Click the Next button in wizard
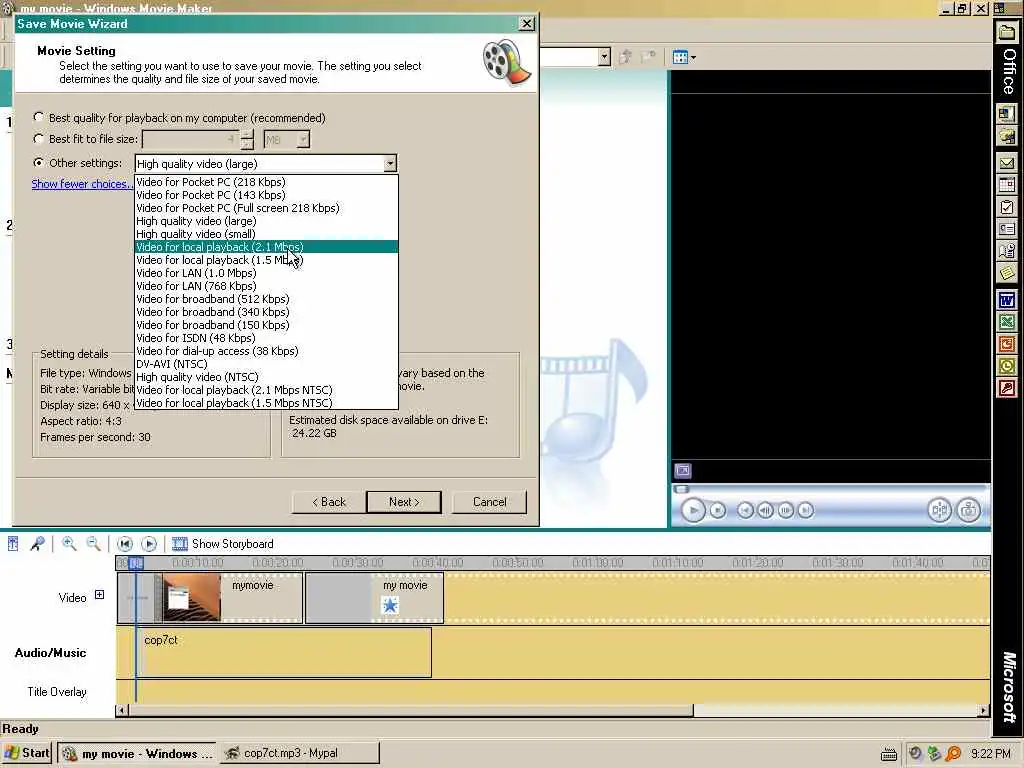Viewport: 1024px width, 768px height. [x=404, y=502]
